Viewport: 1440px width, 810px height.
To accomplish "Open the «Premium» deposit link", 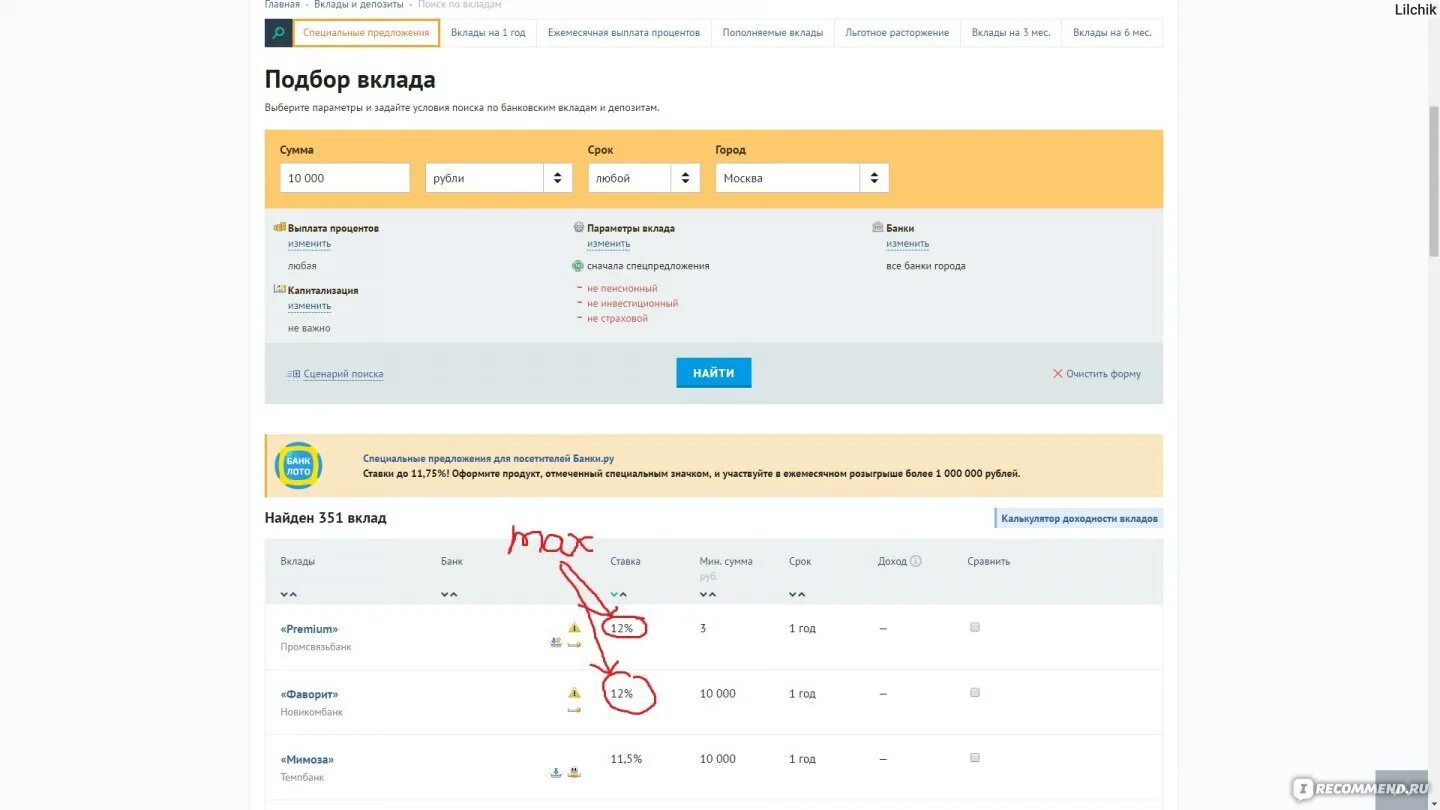I will point(309,629).
